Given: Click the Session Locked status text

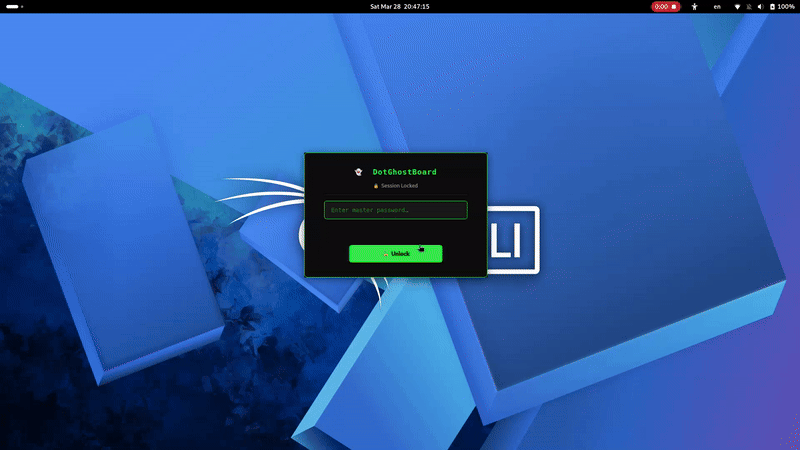Looking at the screenshot, I should click(x=399, y=186).
